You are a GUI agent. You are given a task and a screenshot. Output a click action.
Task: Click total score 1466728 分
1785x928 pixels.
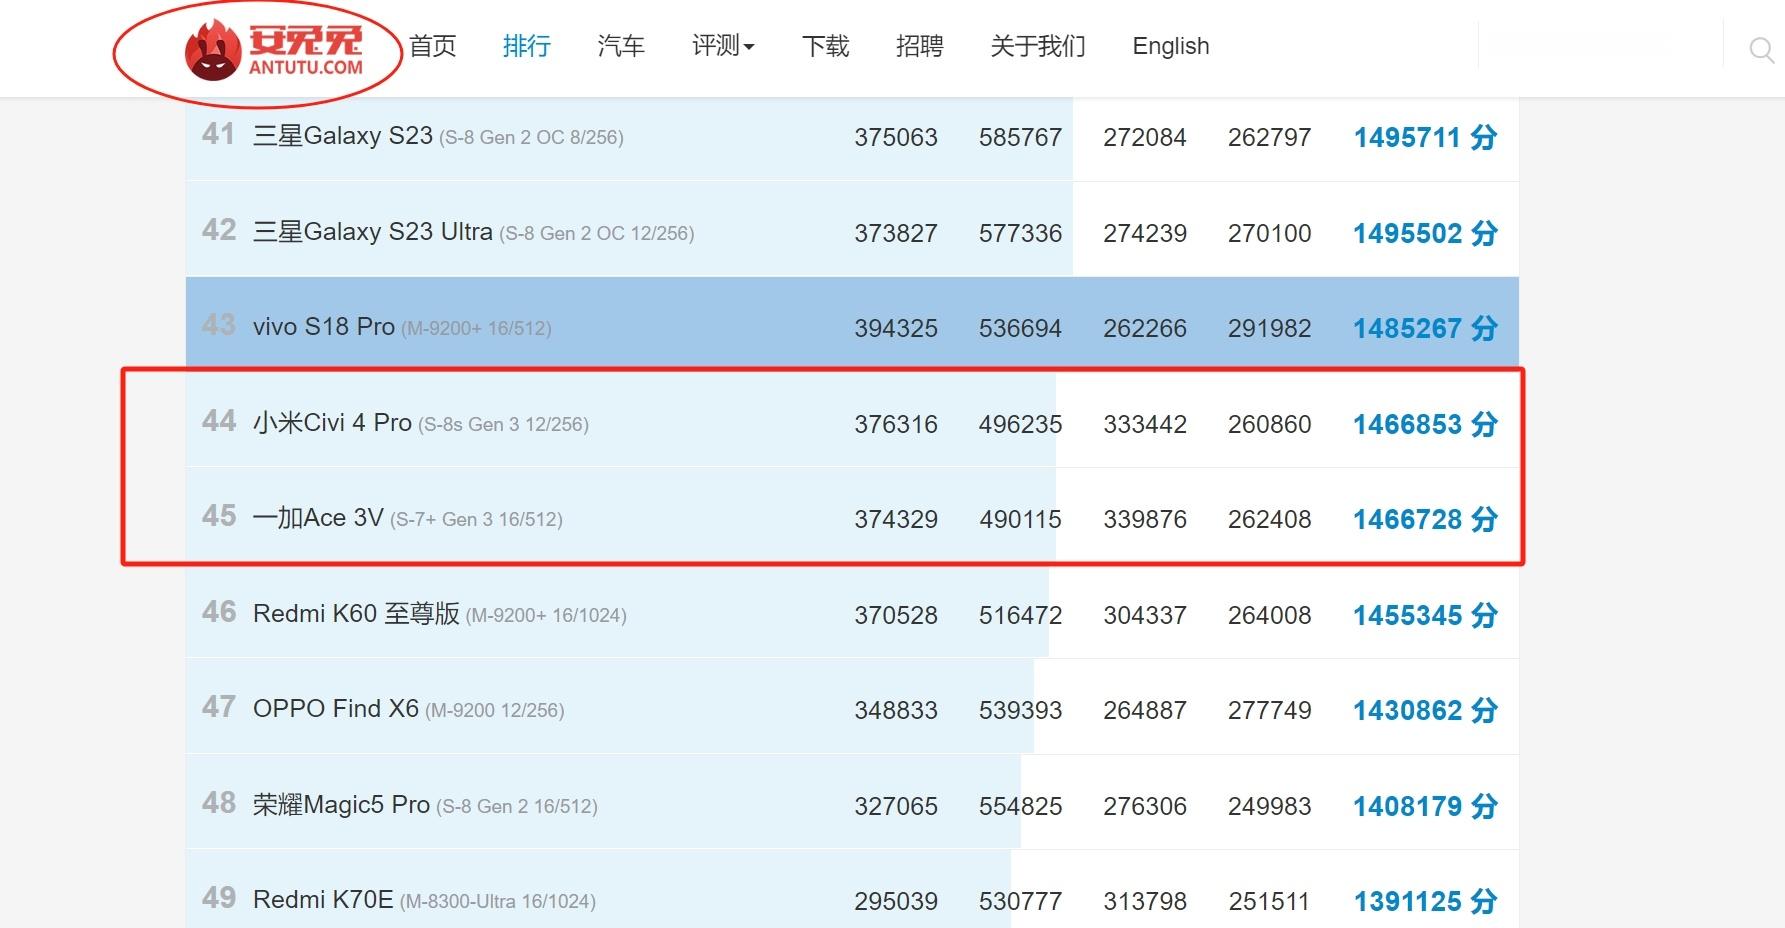coord(1425,519)
